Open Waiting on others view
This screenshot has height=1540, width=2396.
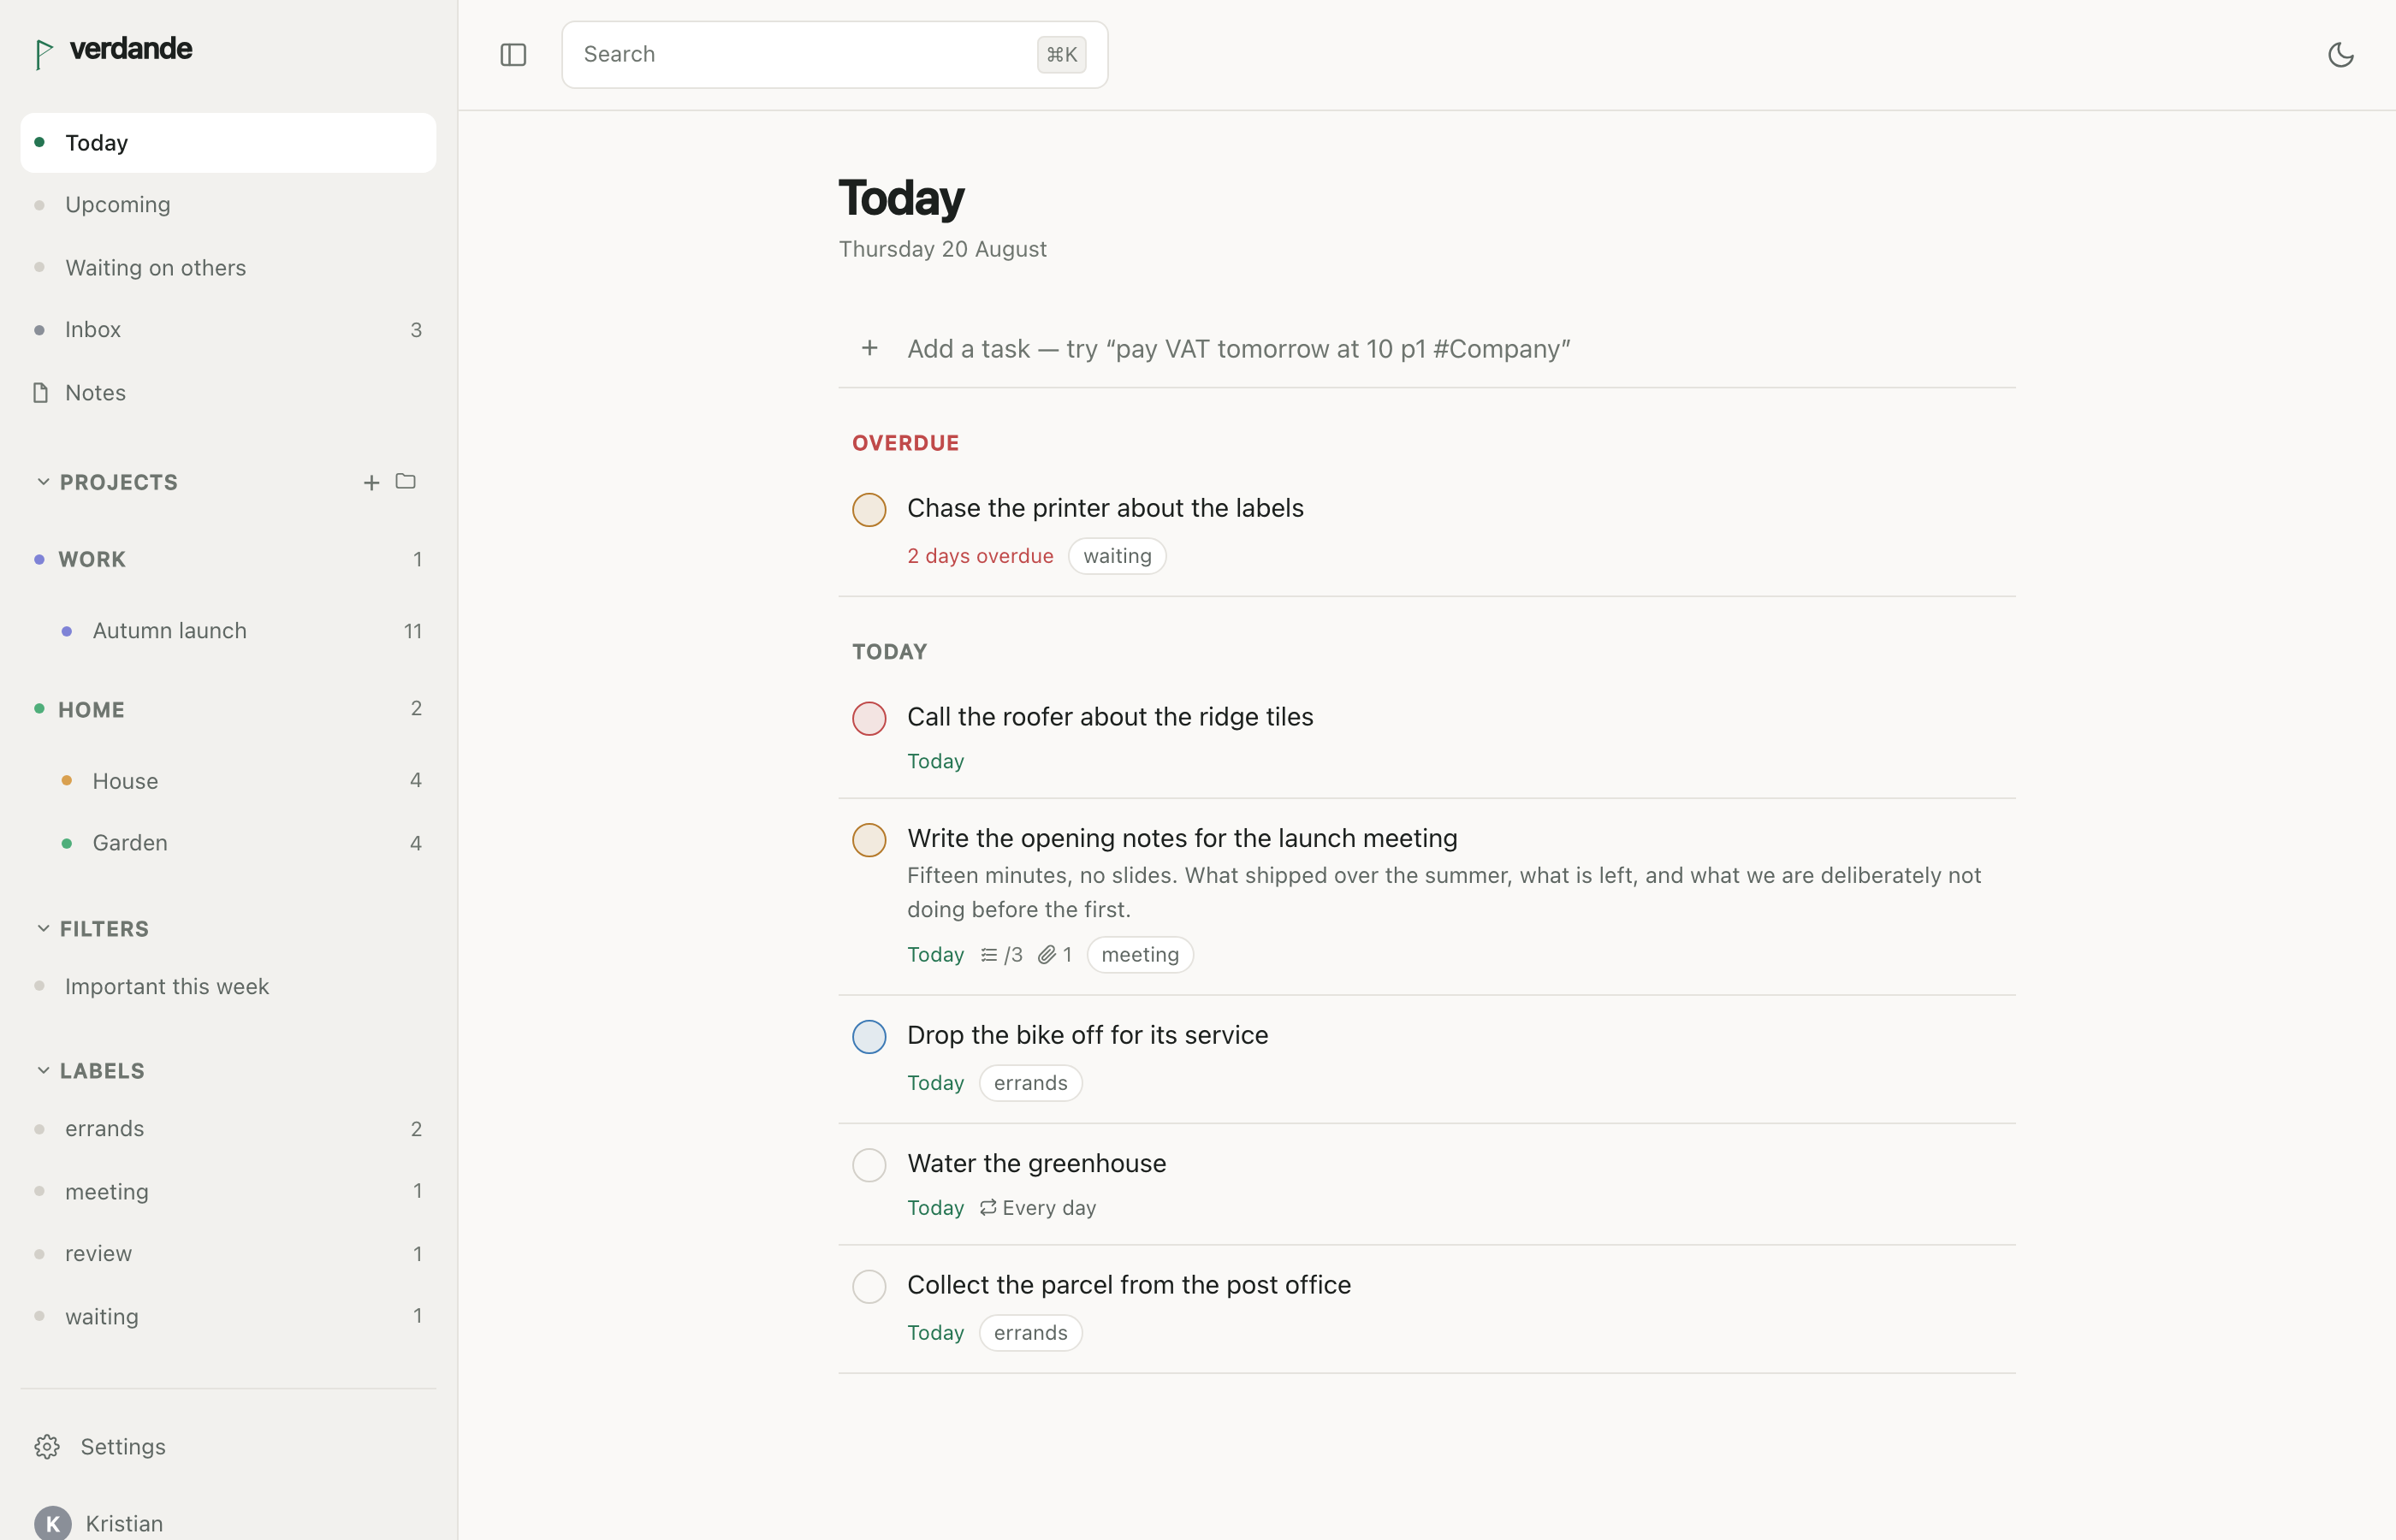228,268
